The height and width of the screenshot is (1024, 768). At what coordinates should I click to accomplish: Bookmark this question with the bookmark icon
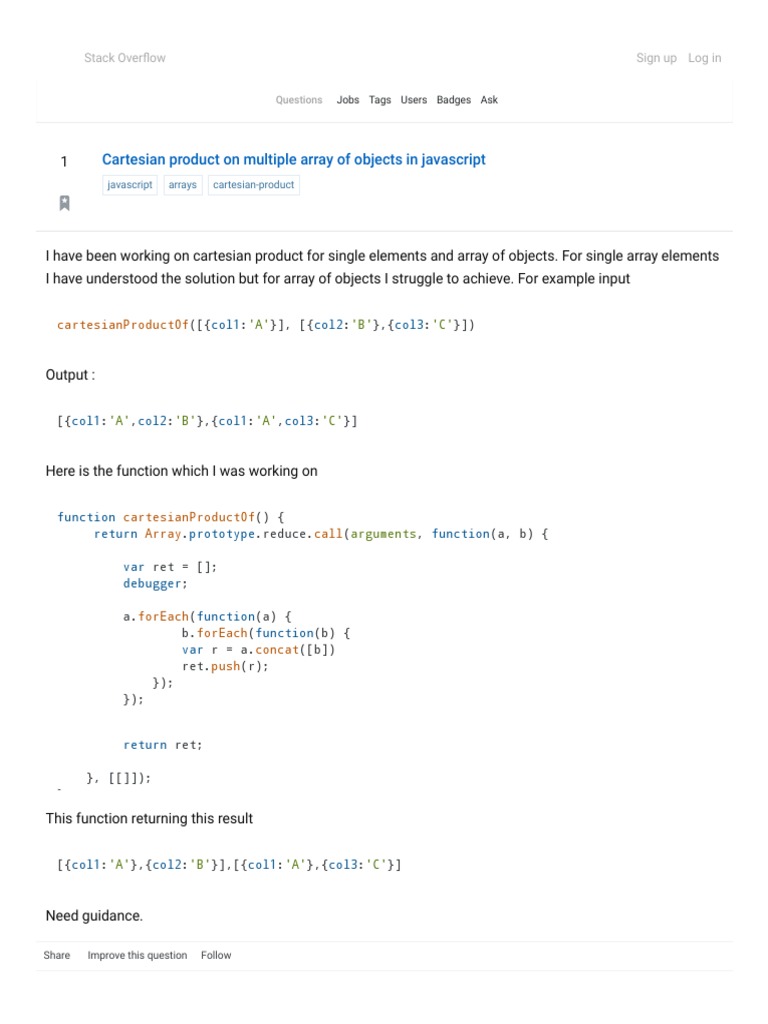64,203
